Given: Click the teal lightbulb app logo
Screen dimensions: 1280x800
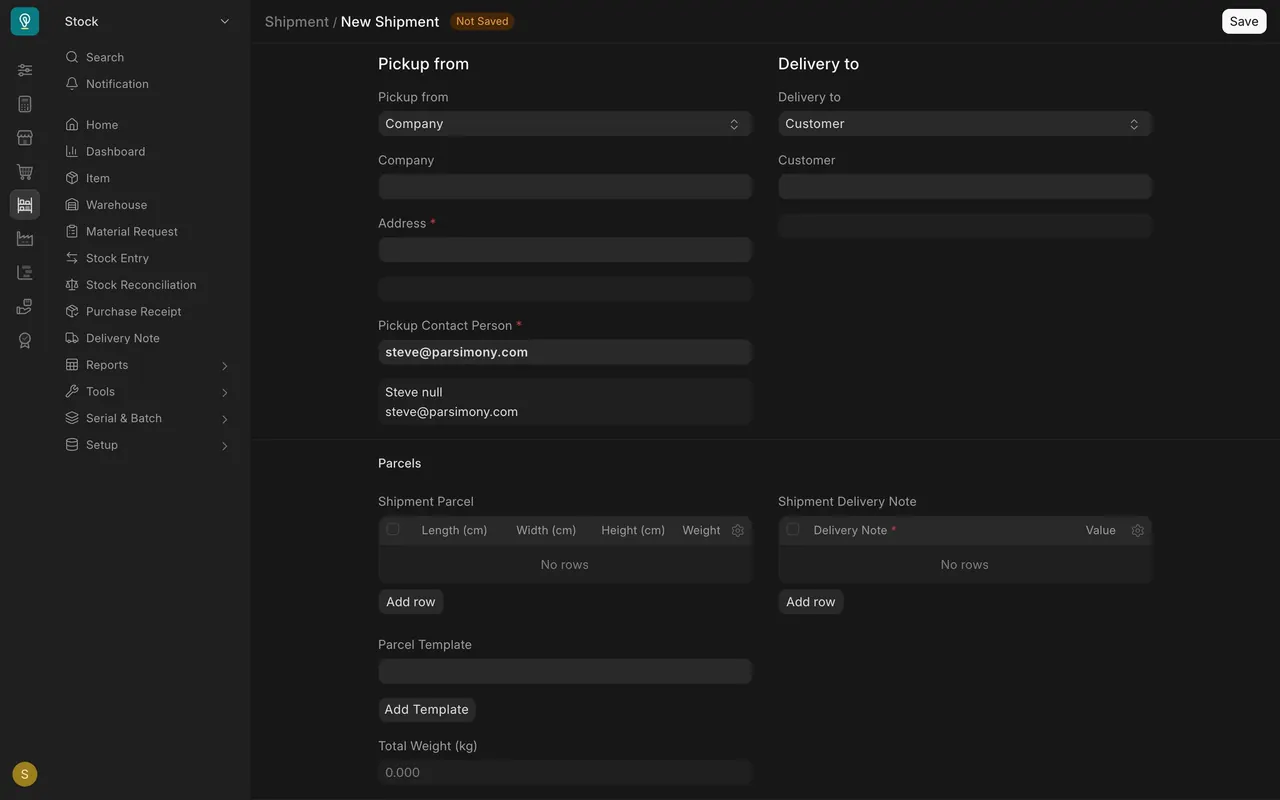Looking at the screenshot, I should [x=25, y=21].
